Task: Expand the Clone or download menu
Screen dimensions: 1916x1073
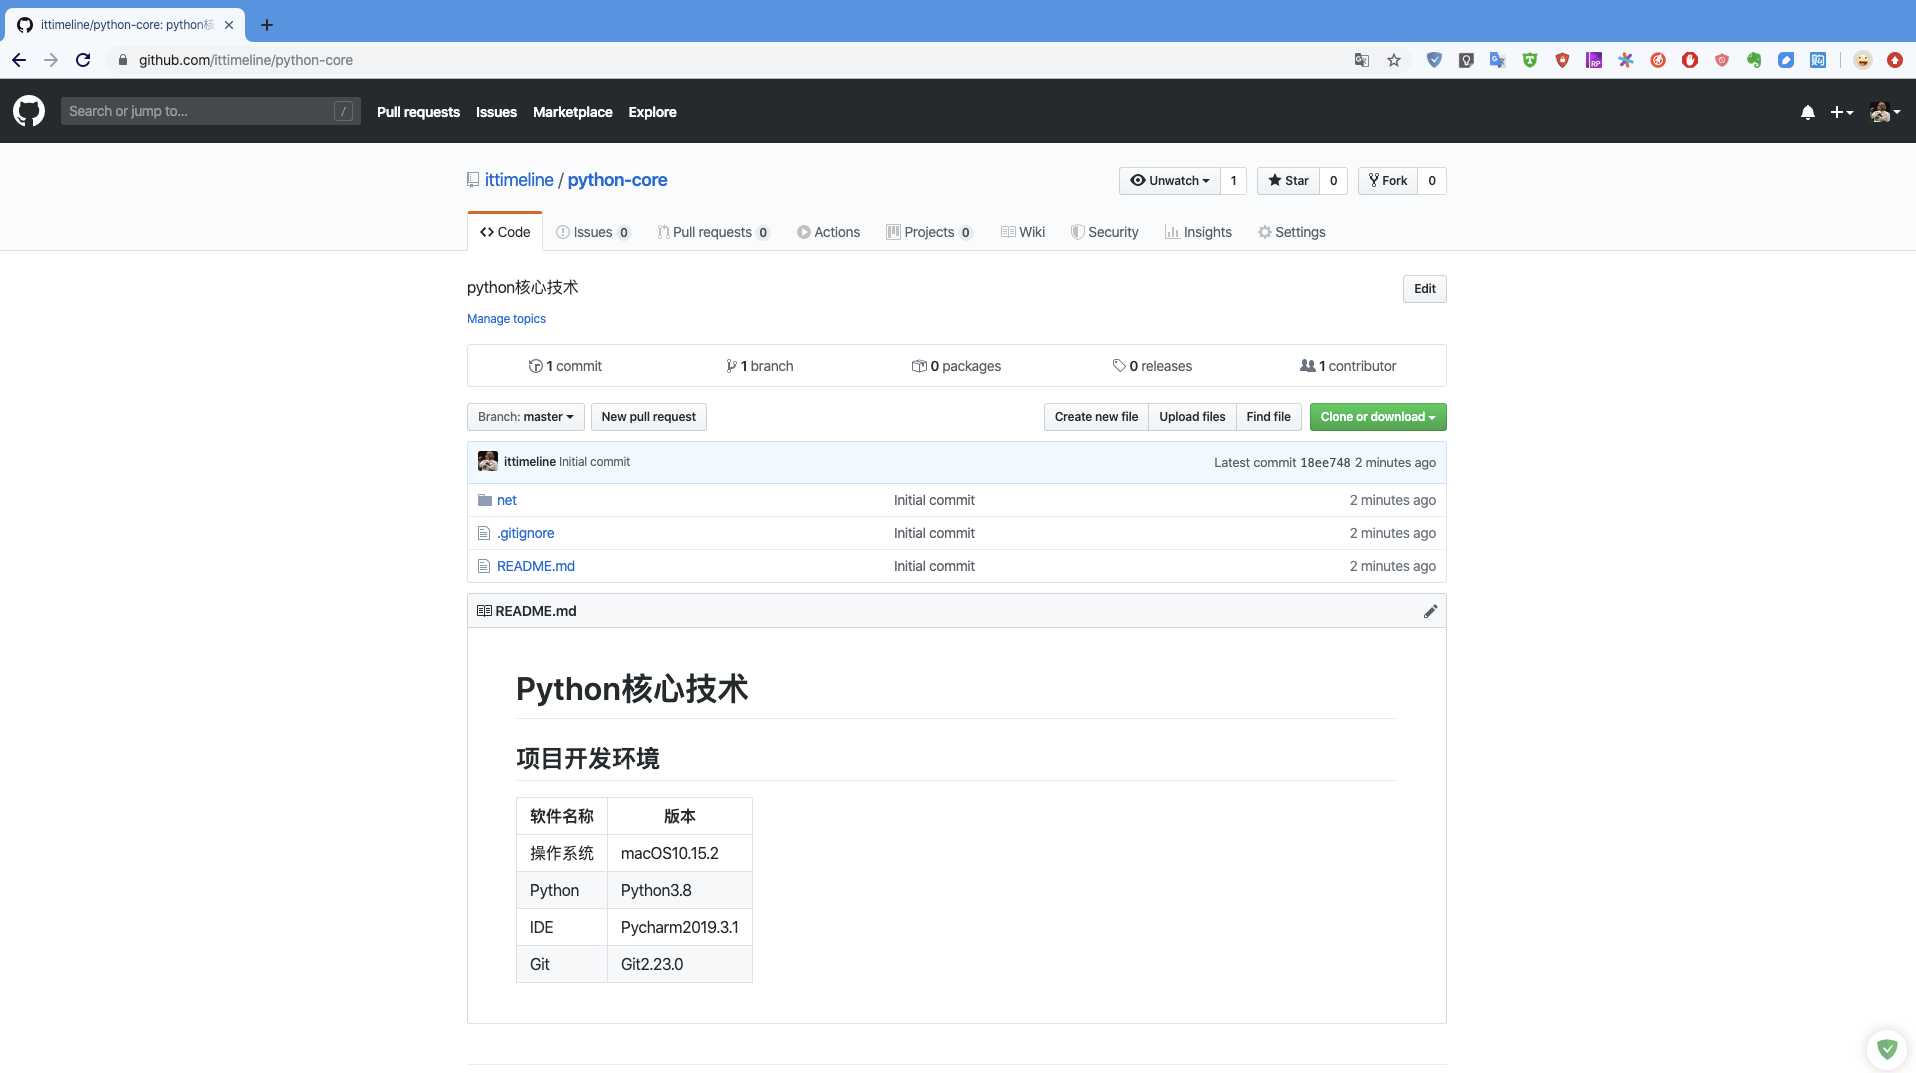Action: pyautogui.click(x=1377, y=417)
